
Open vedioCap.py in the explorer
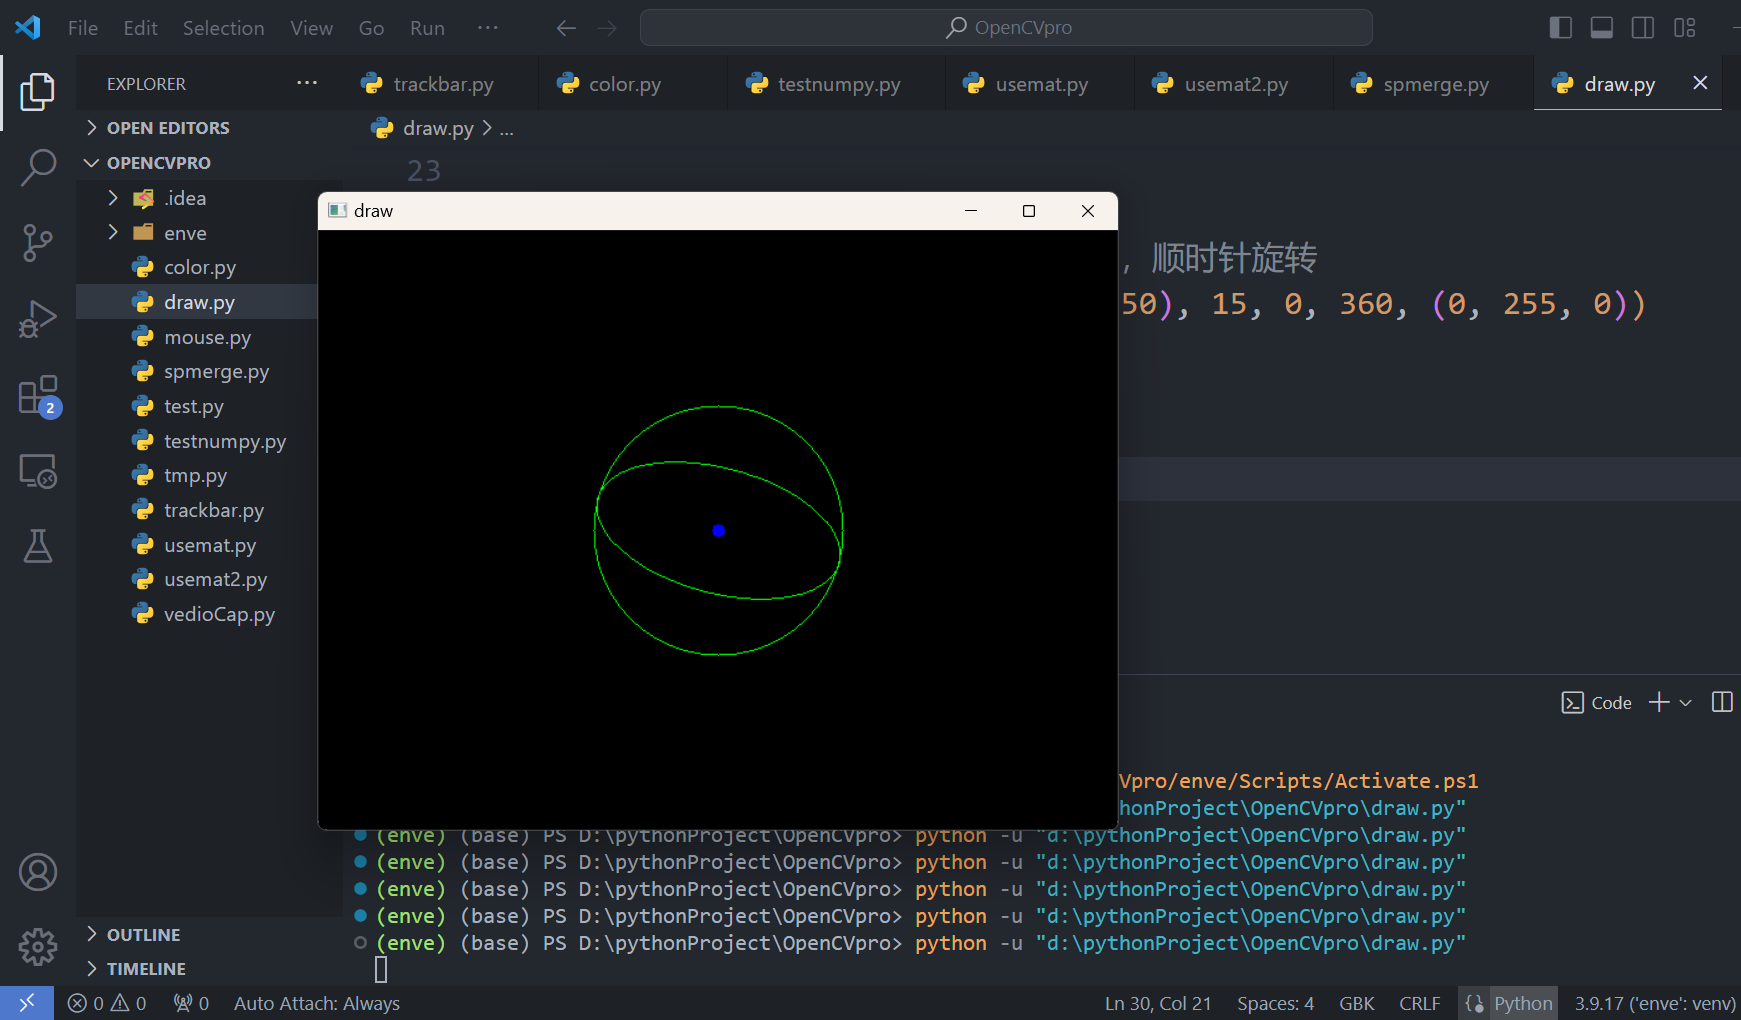coord(219,614)
